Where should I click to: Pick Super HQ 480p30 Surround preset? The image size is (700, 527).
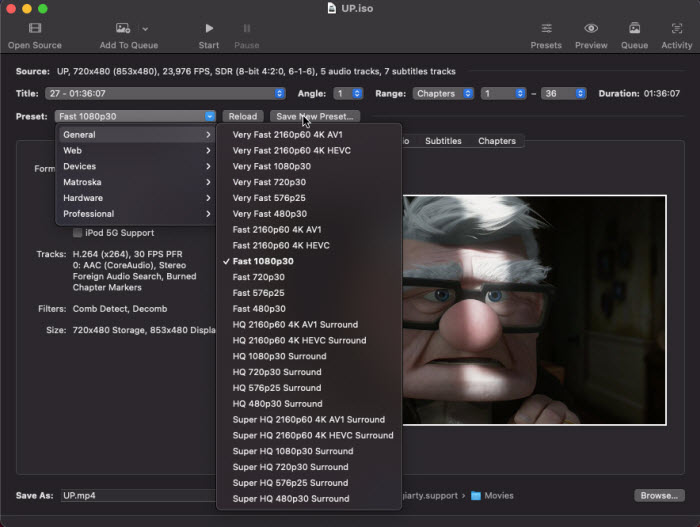coord(309,499)
